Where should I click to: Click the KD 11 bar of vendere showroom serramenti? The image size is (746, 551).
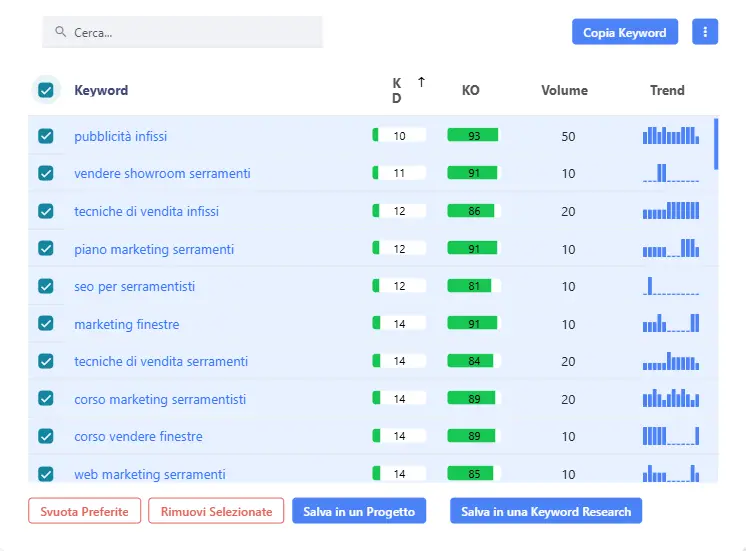pyautogui.click(x=399, y=173)
